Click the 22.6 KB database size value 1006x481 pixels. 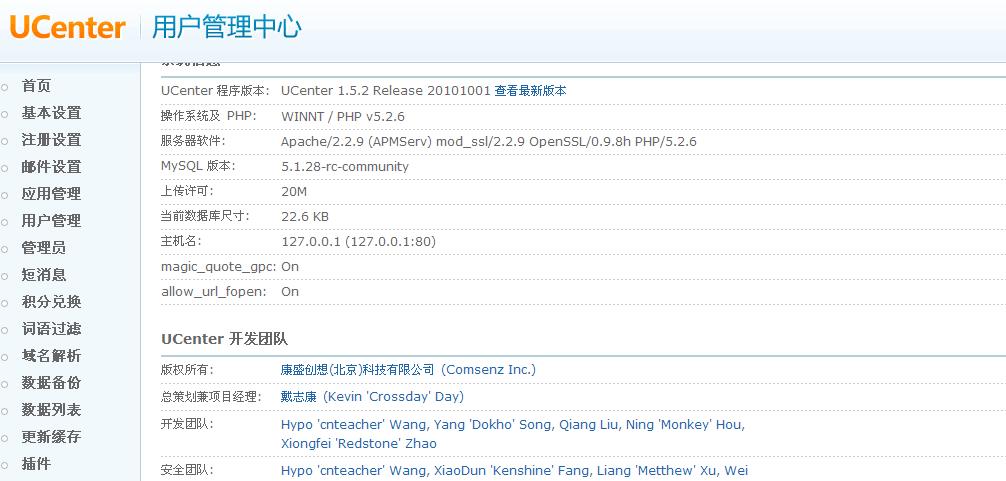coord(305,216)
